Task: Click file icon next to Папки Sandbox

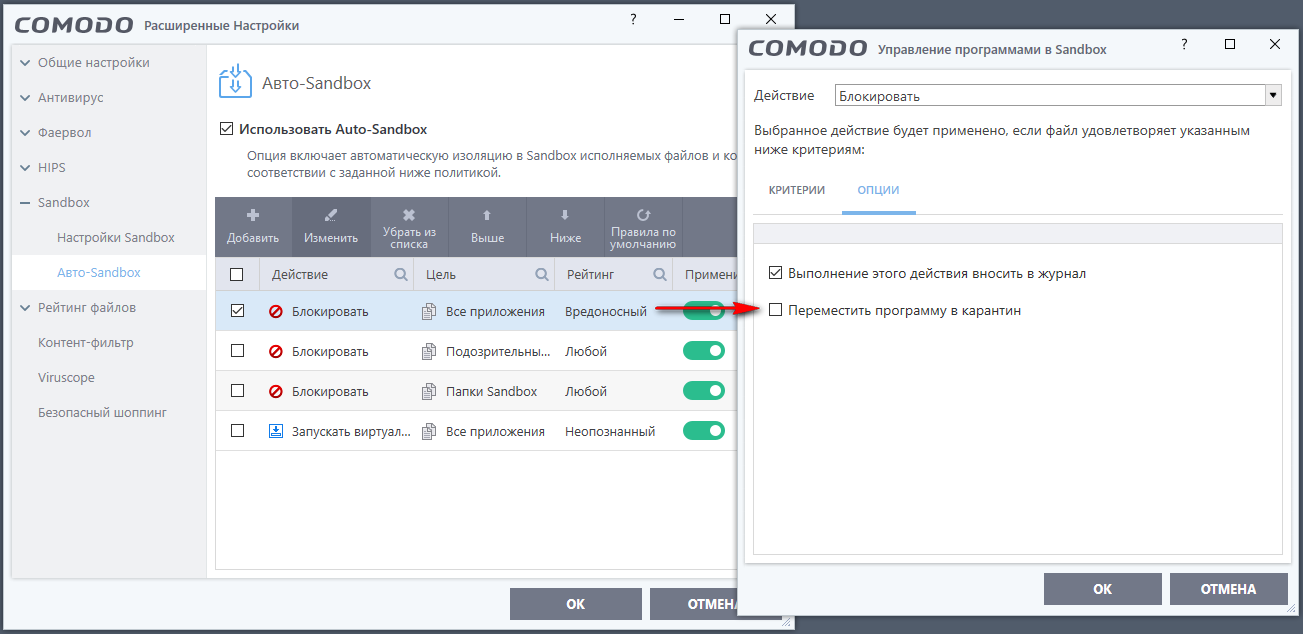Action: tap(429, 392)
